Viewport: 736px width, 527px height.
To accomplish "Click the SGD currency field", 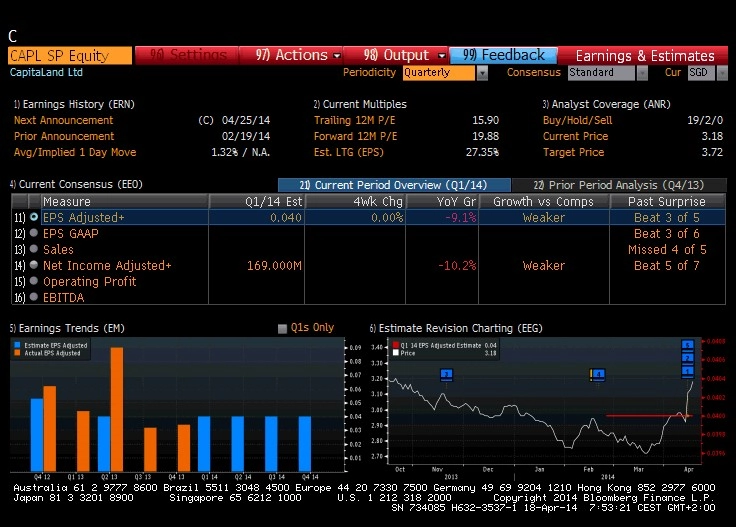I will point(701,73).
